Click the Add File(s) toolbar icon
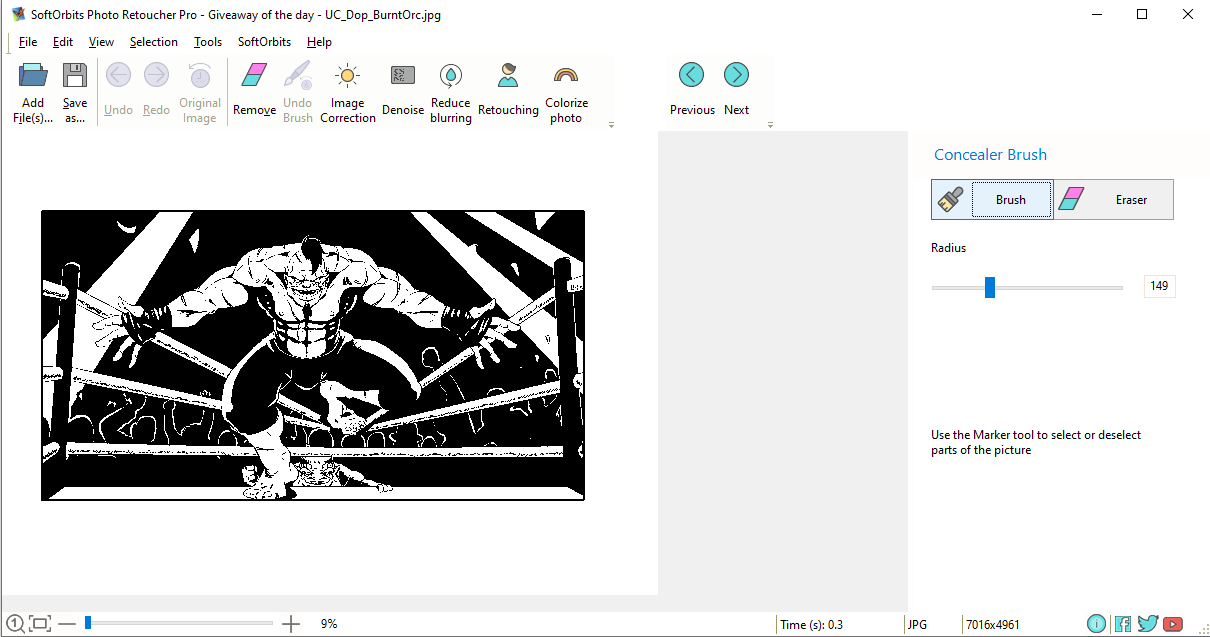The image size is (1210, 637). click(33, 76)
